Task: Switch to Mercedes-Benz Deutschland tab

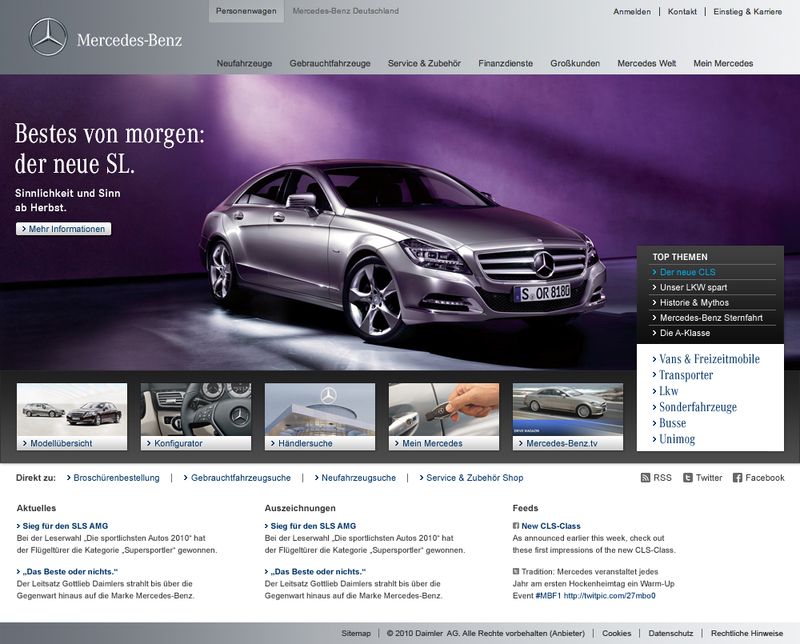Action: point(346,11)
